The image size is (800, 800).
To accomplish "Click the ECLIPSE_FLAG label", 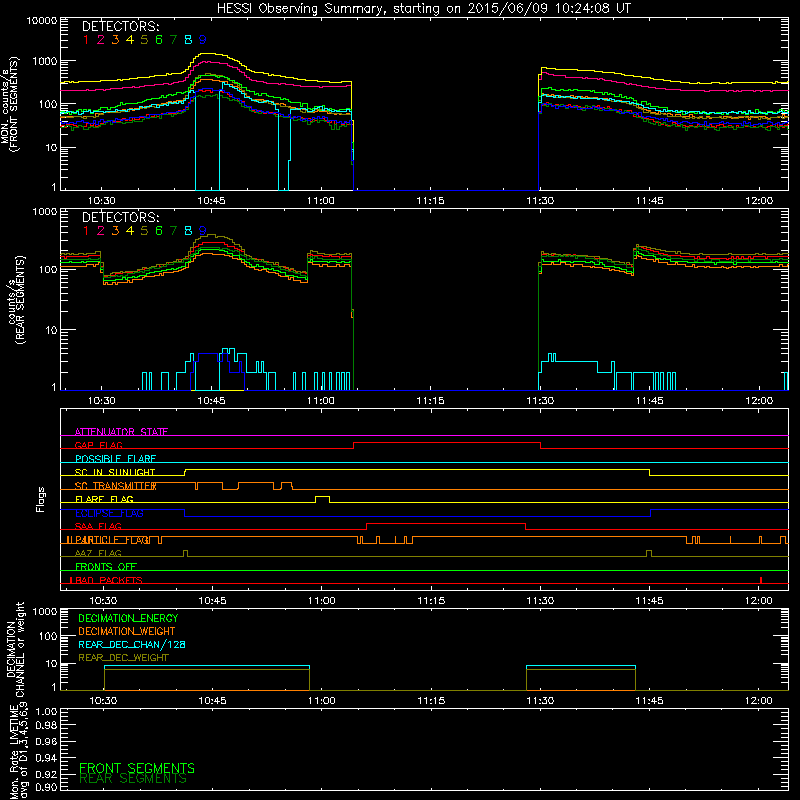I will pos(109,513).
